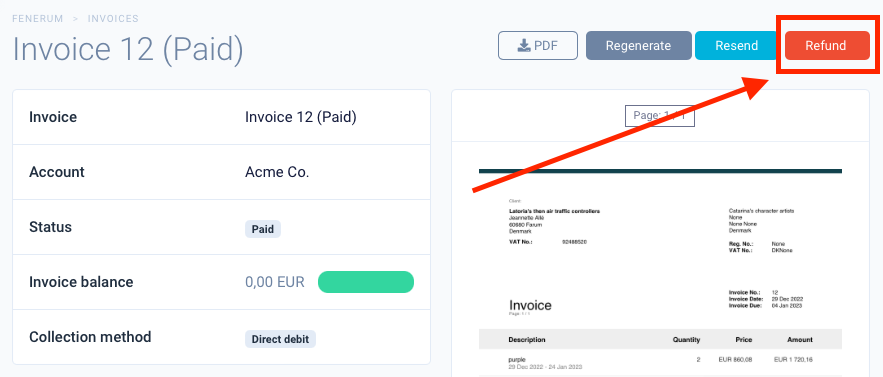Open the FENERUM breadcrumb link
Viewport: 883px width, 377px height.
pyautogui.click(x=37, y=19)
